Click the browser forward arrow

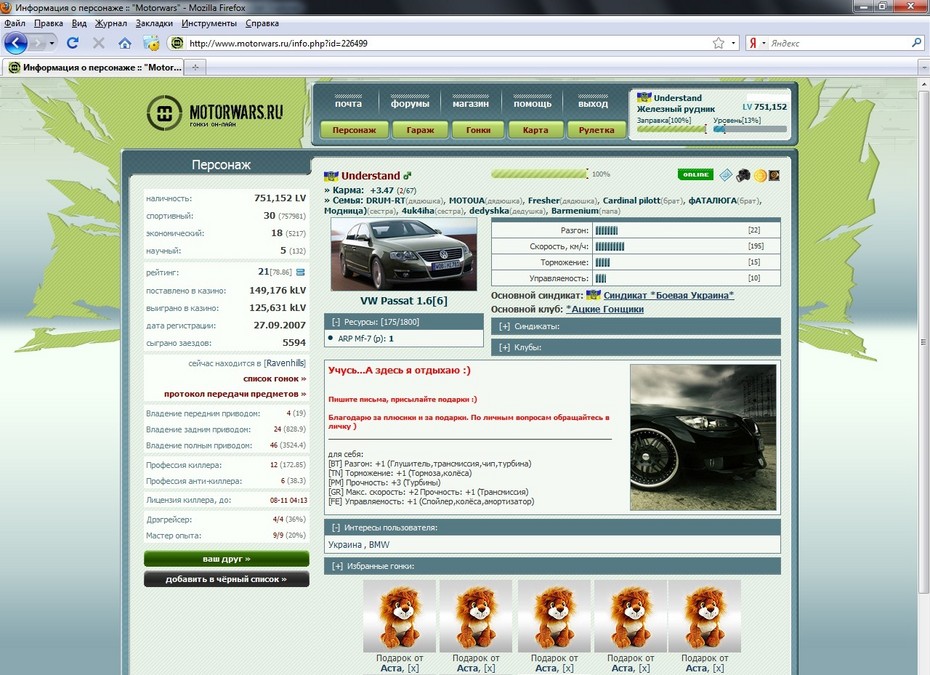click(x=37, y=43)
